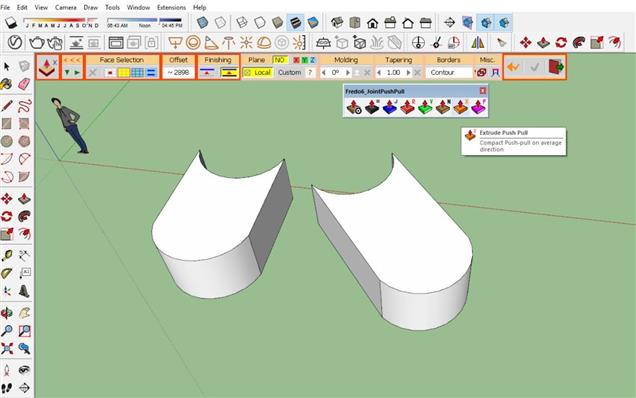Select the Zoom magnifier tool
The width and height of the screenshot is (636, 398).
tap(6, 331)
